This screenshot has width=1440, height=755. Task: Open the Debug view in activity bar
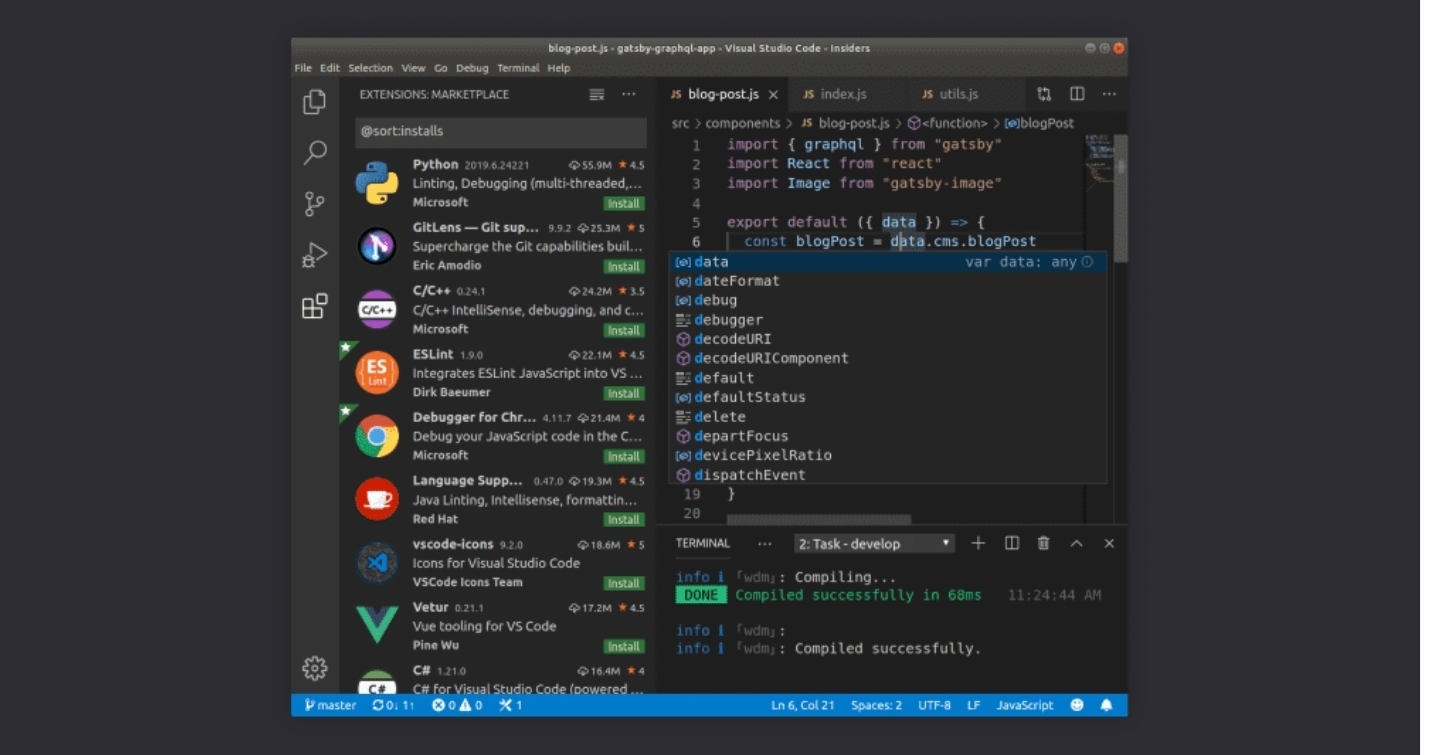coord(315,255)
